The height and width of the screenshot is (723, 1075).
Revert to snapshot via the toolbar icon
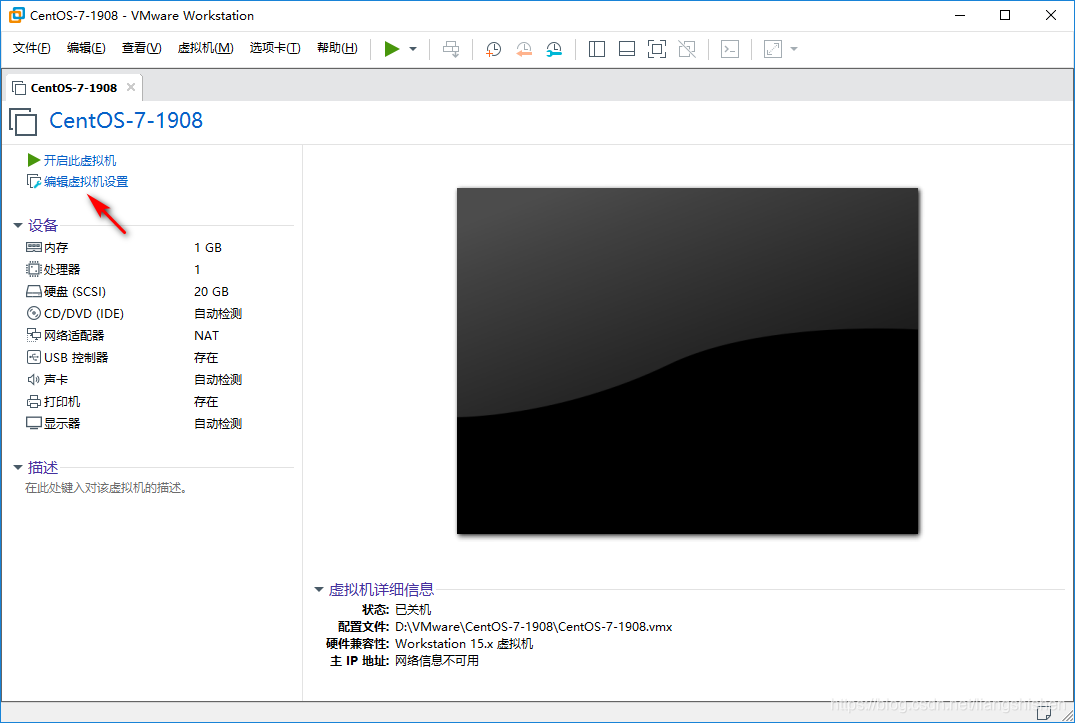[524, 48]
